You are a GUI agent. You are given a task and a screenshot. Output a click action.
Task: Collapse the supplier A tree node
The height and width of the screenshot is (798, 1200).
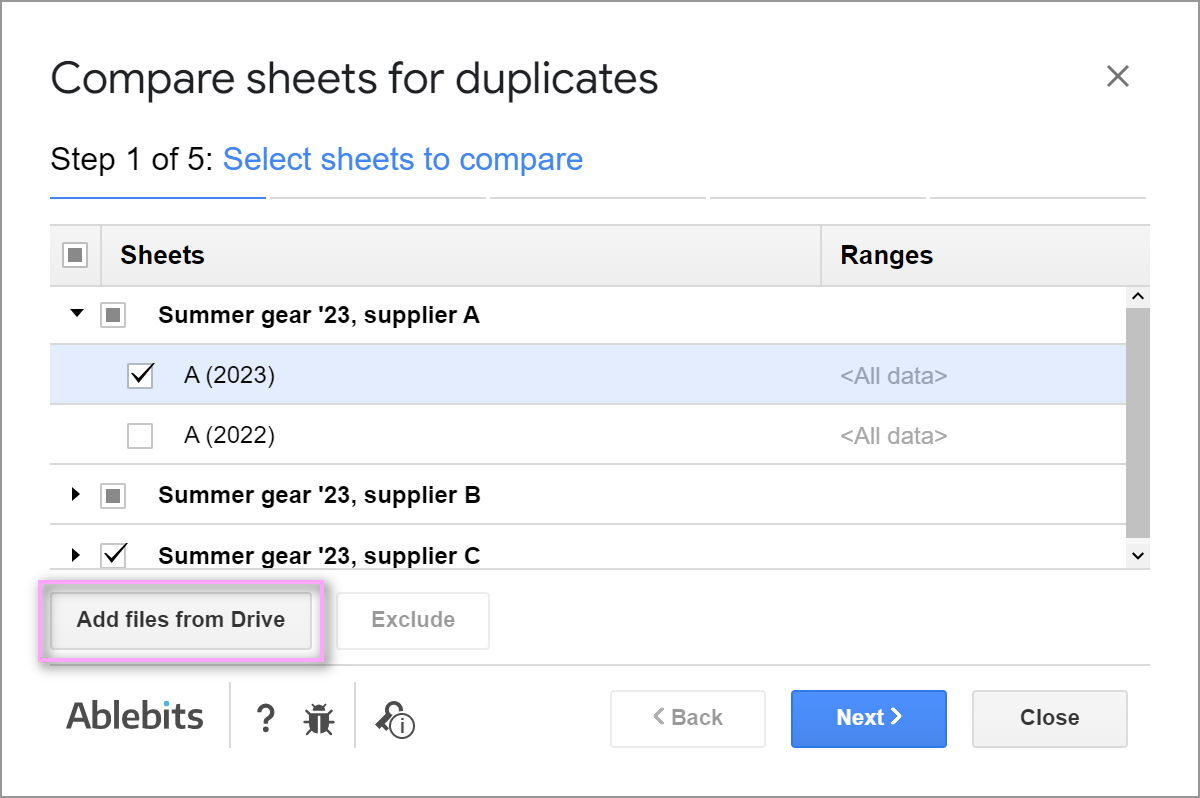click(76, 315)
